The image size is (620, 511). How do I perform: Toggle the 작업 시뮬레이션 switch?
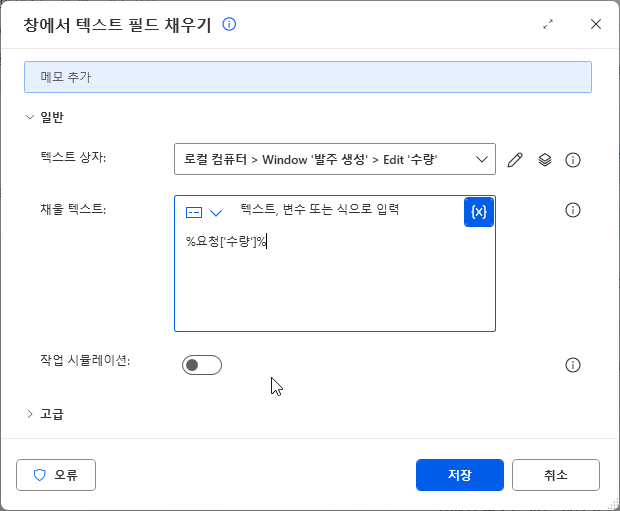tap(202, 365)
